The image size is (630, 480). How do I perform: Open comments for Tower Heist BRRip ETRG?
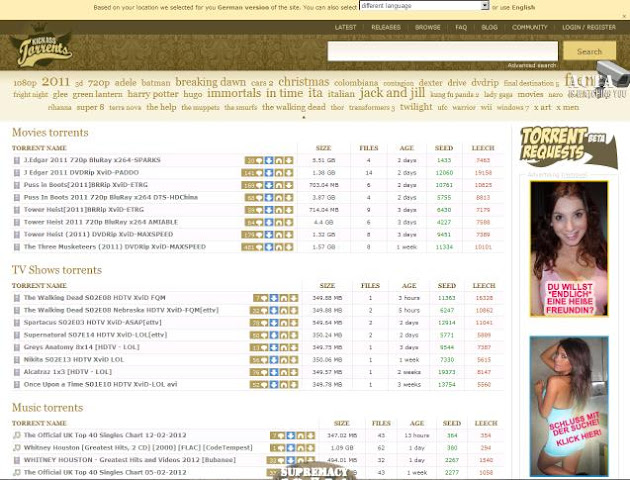coord(254,210)
